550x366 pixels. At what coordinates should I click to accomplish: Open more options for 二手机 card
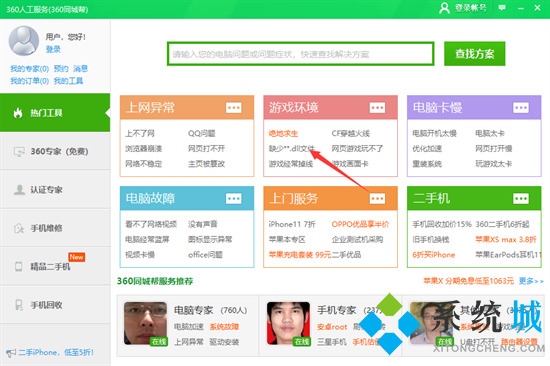521,199
